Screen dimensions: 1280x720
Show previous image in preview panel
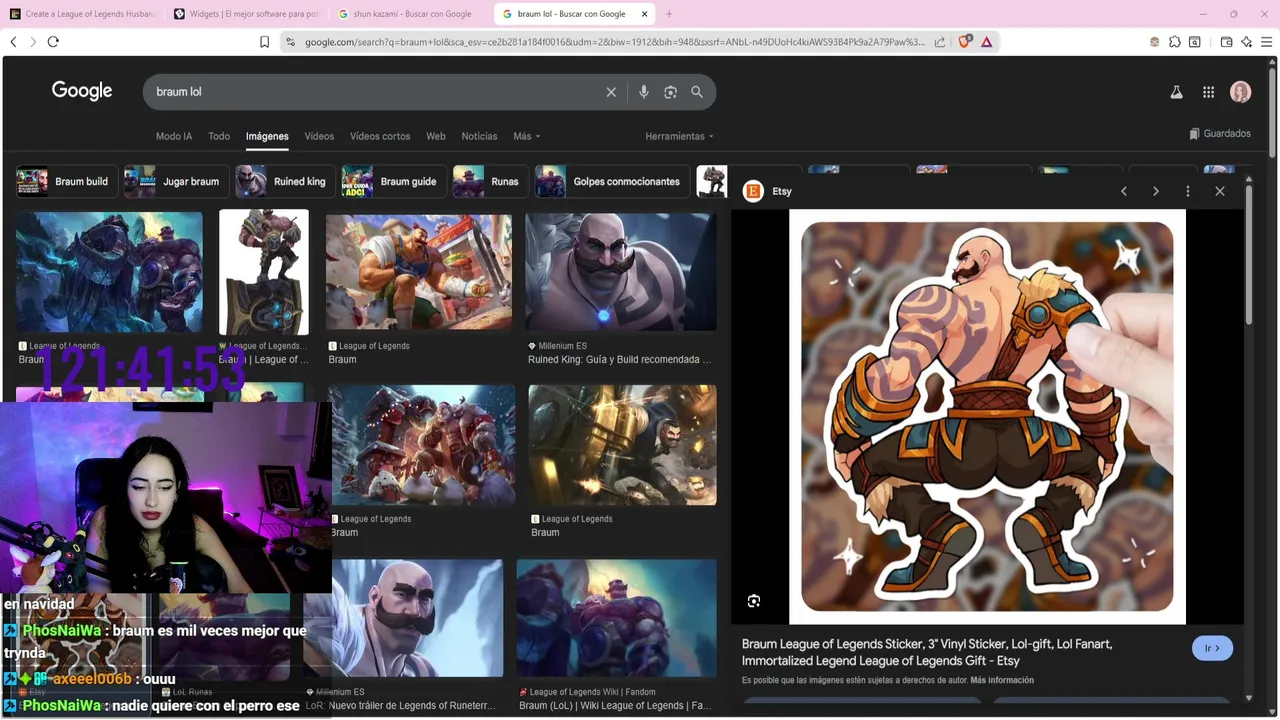pos(1124,191)
